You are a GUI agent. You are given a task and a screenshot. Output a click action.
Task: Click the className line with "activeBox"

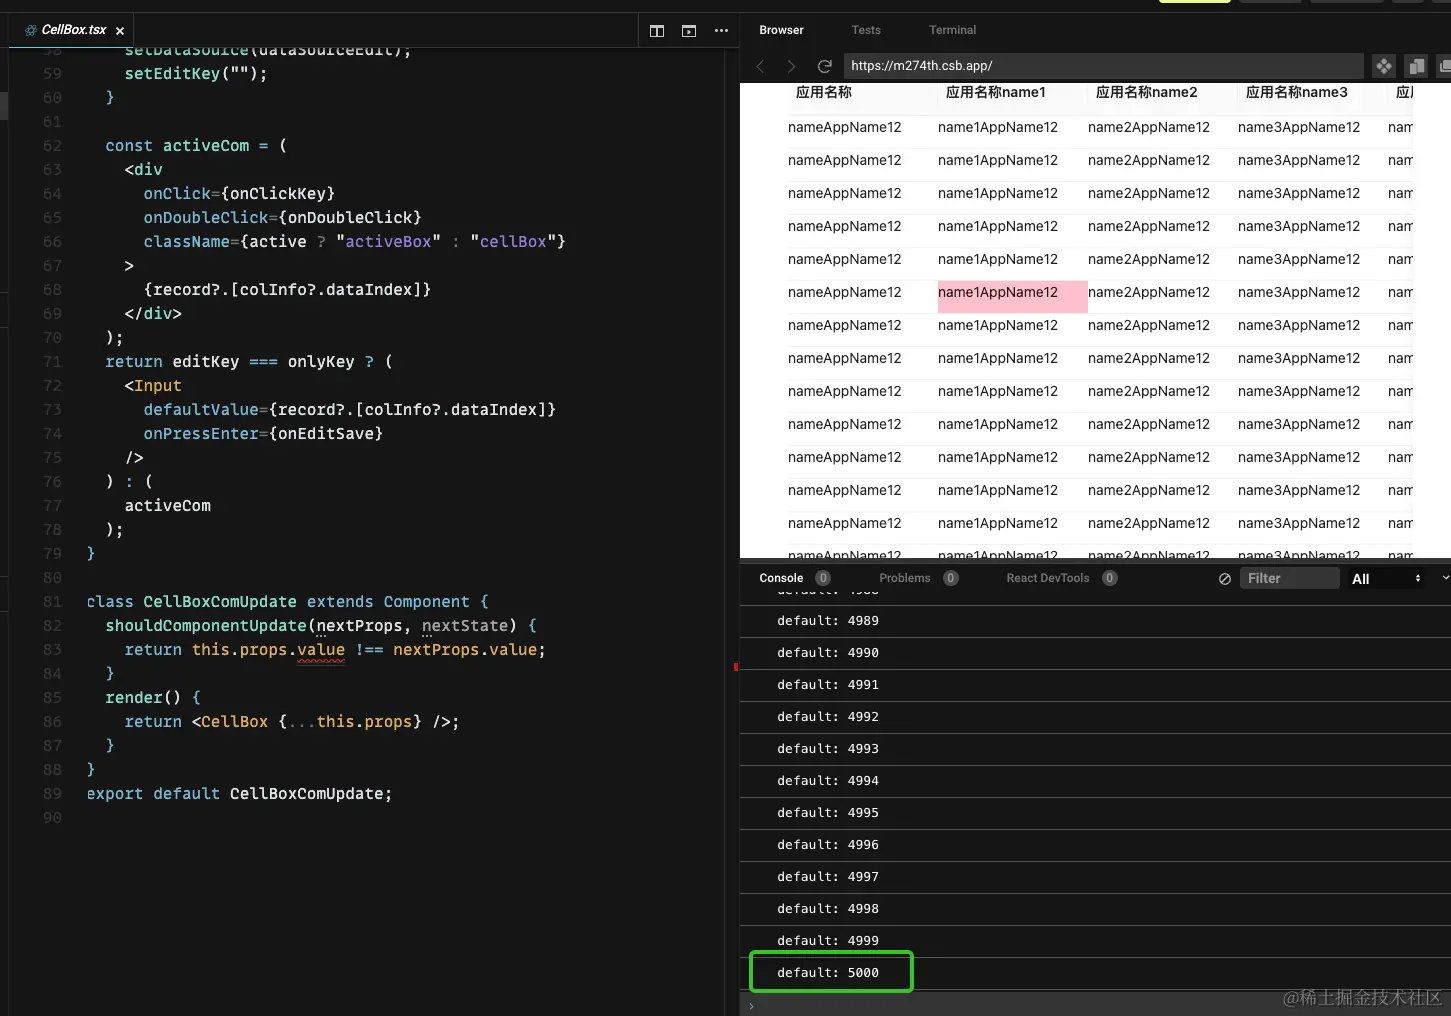354,242
